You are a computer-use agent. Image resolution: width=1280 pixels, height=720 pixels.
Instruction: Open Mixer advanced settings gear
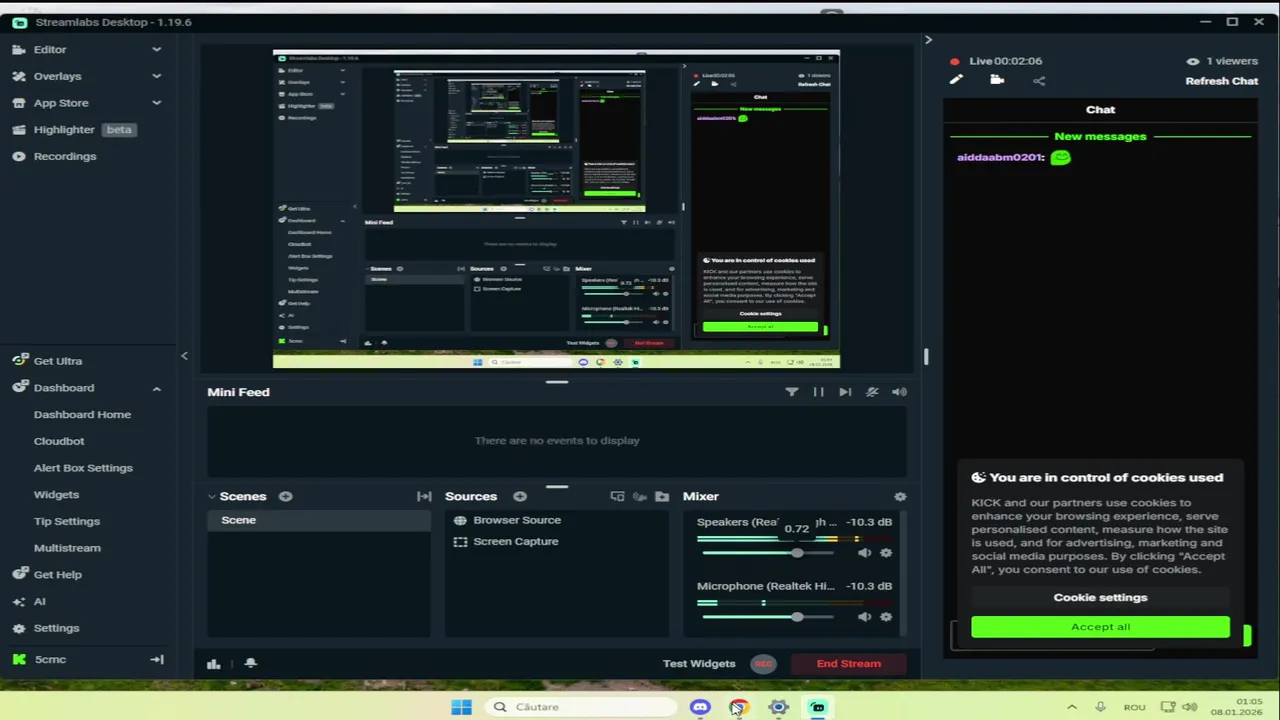(900, 496)
